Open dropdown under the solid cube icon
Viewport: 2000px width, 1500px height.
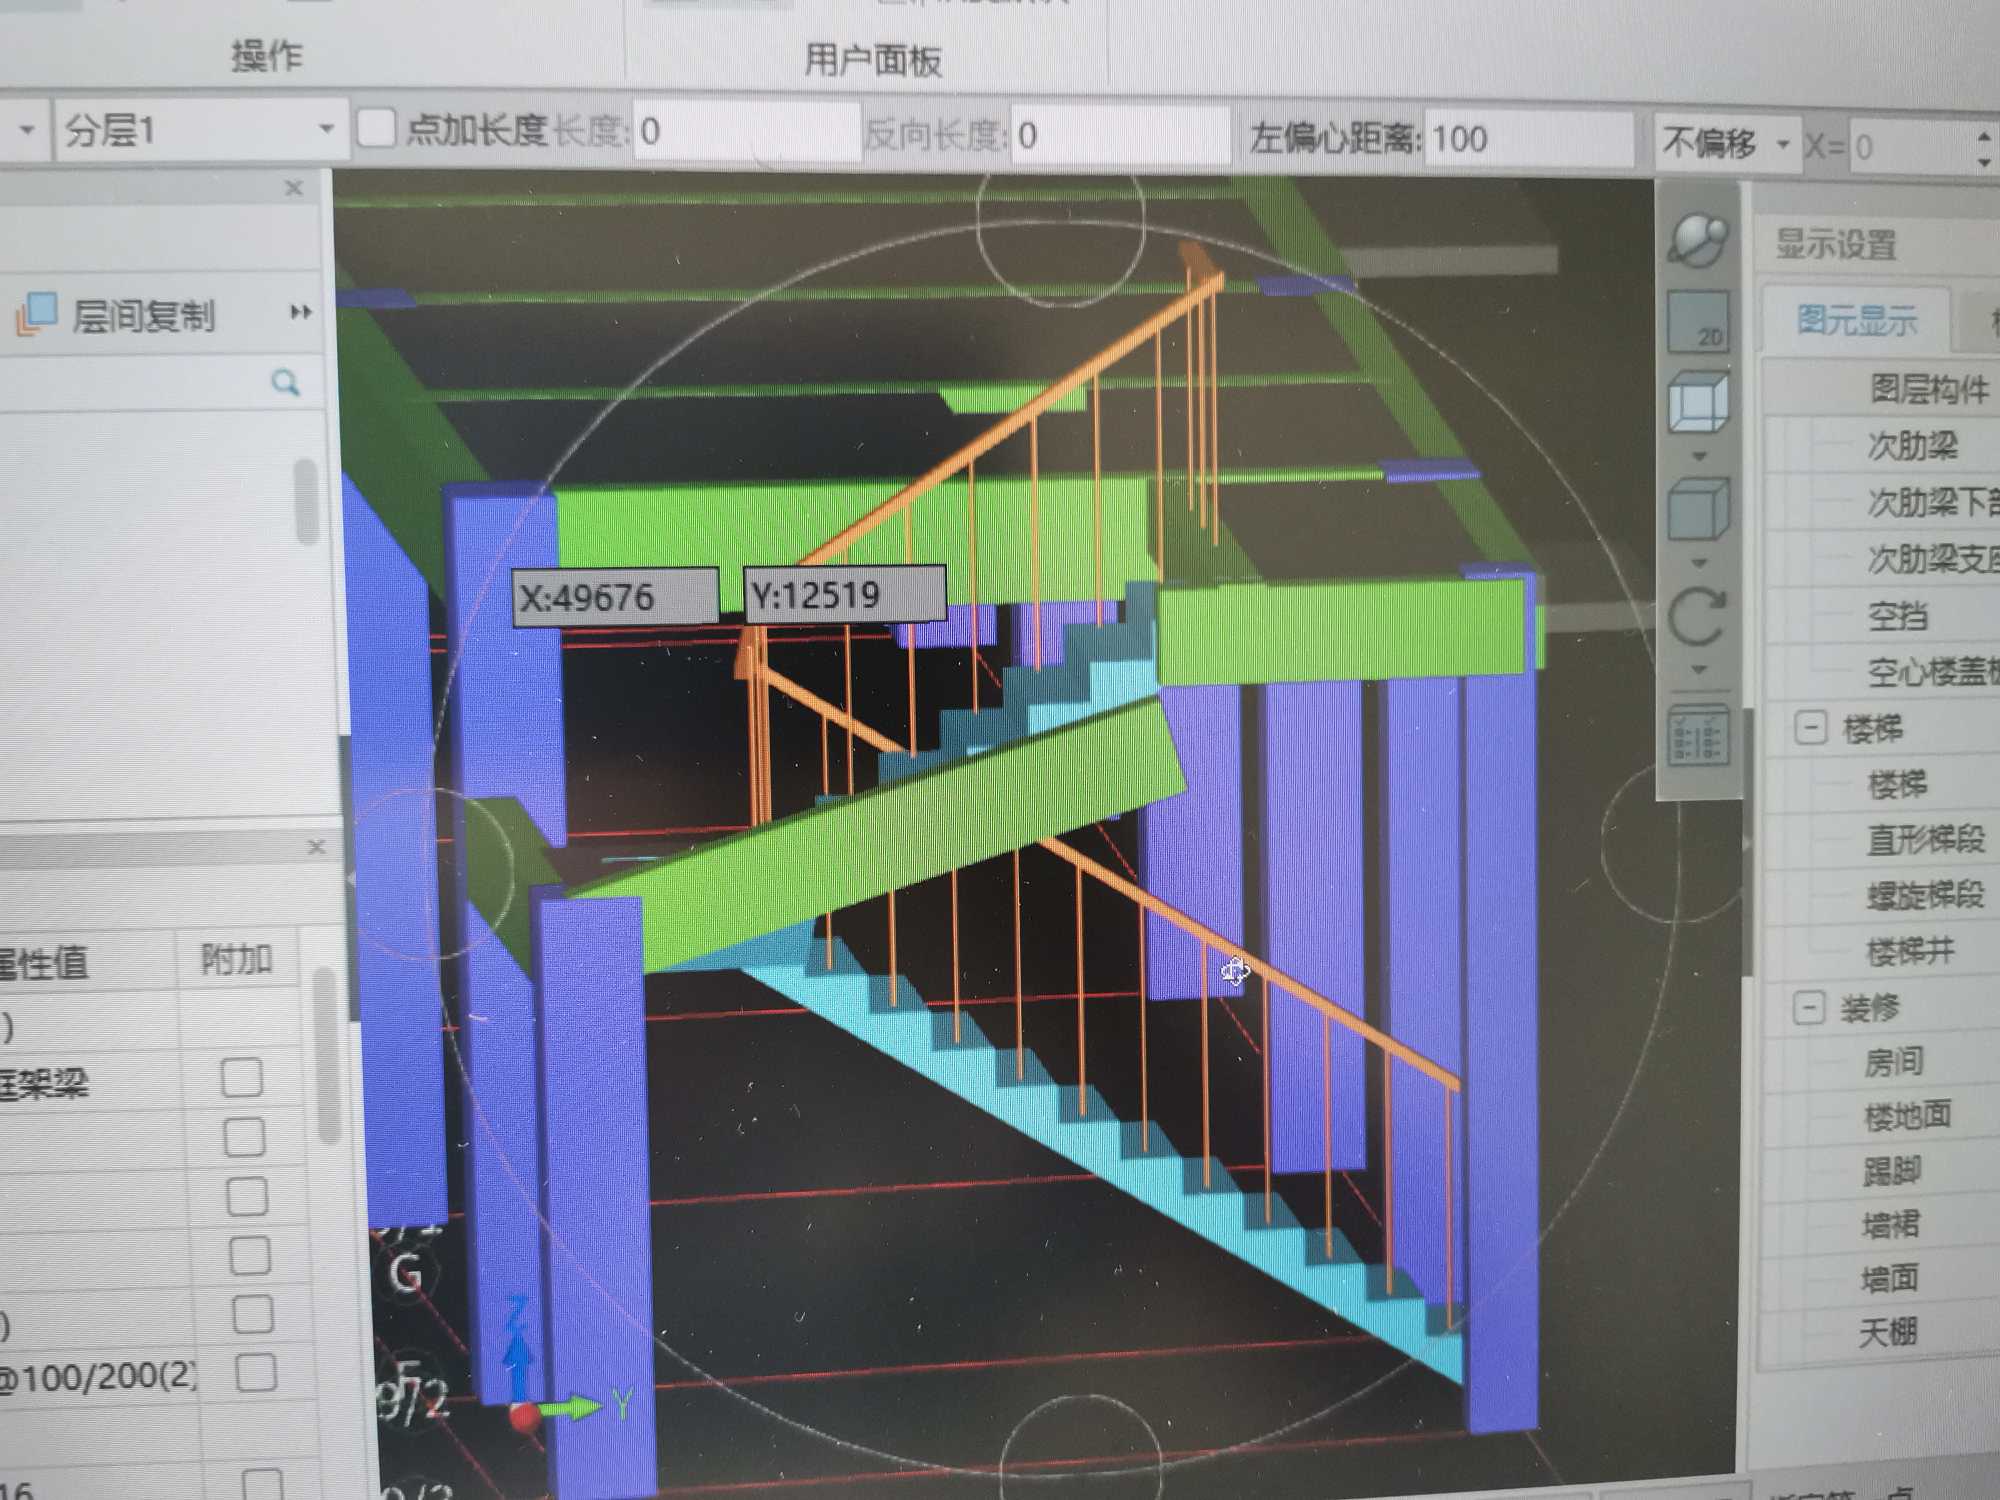click(x=1699, y=563)
